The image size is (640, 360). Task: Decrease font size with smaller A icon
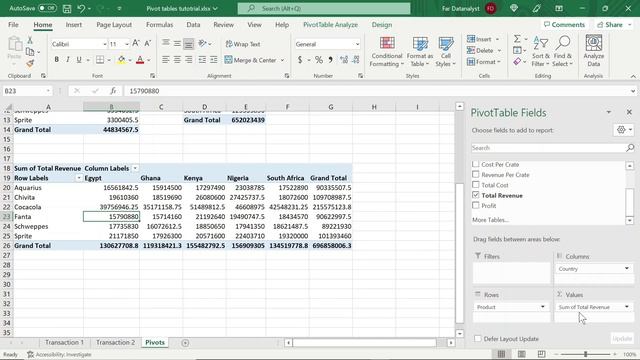tap(148, 43)
